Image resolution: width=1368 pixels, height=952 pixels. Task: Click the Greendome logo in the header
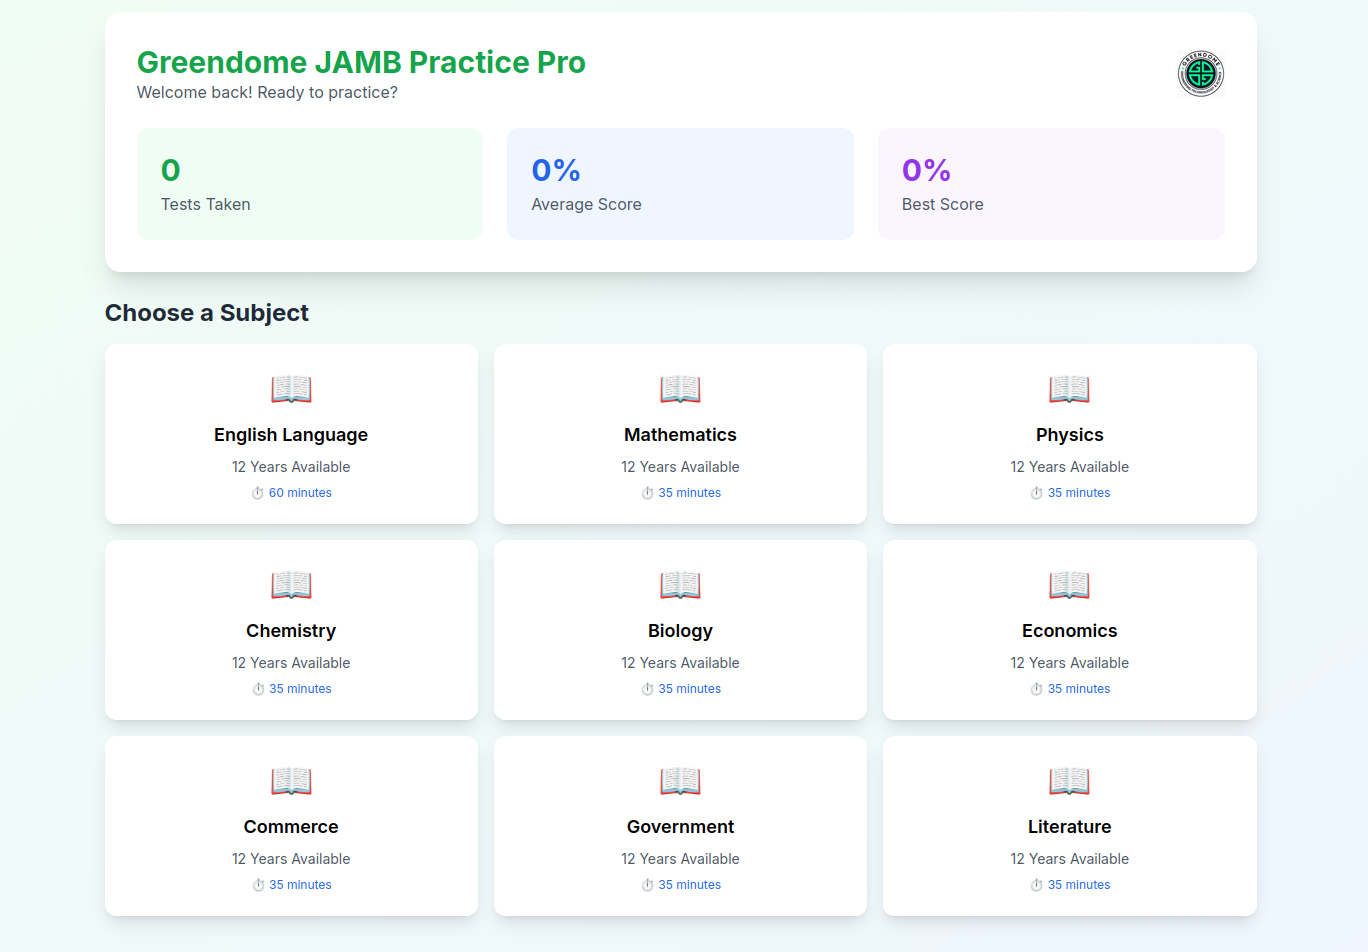(1200, 74)
